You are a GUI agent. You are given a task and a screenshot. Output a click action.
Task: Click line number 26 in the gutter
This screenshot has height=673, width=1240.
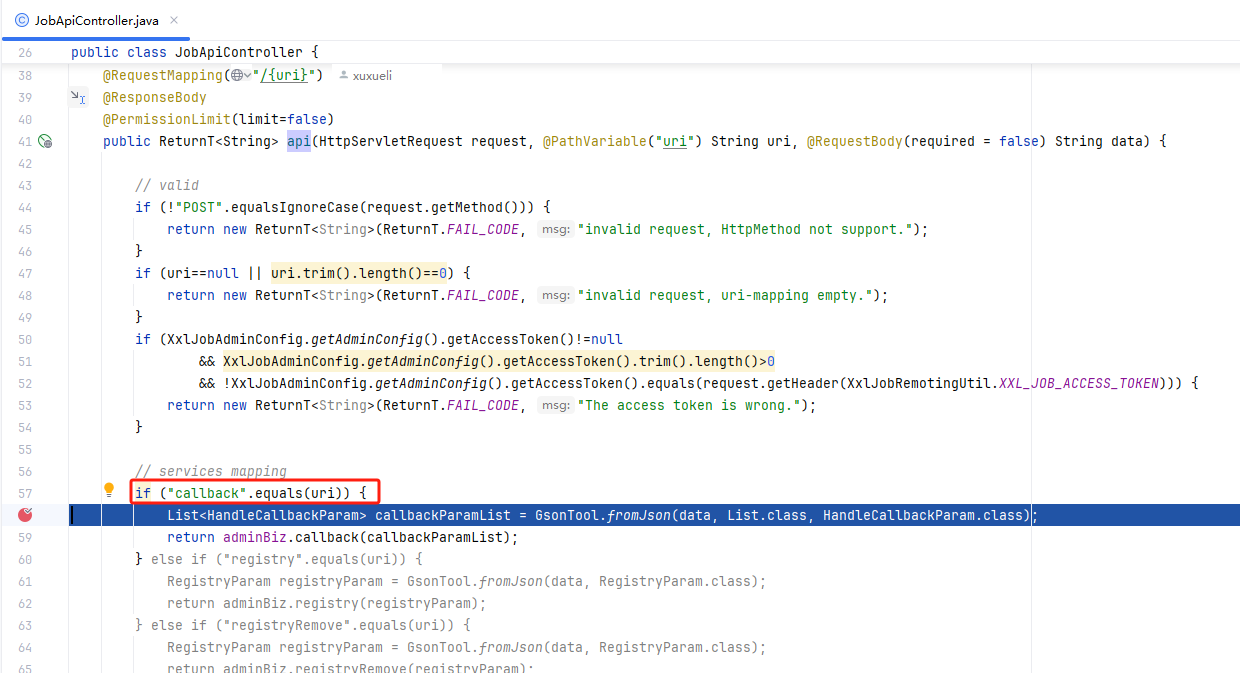25,52
